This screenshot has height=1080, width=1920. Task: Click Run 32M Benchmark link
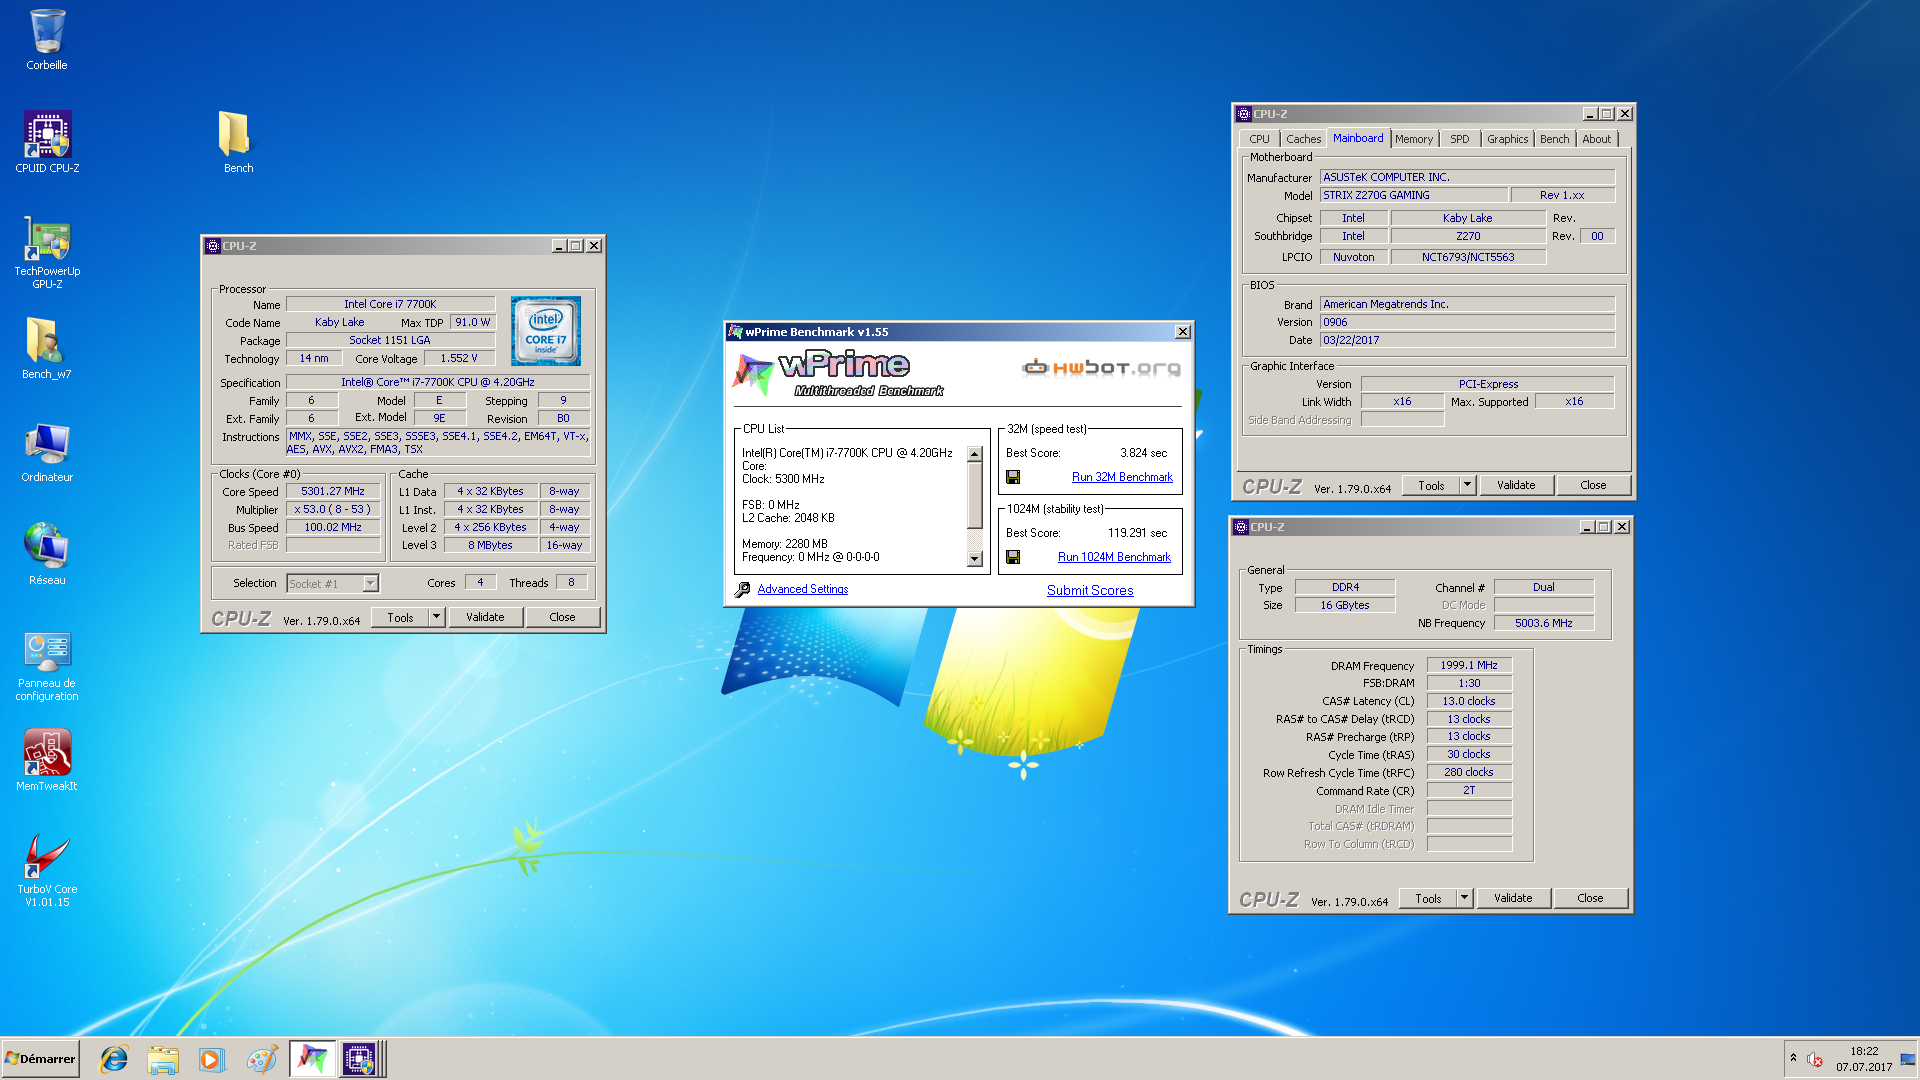1122,477
